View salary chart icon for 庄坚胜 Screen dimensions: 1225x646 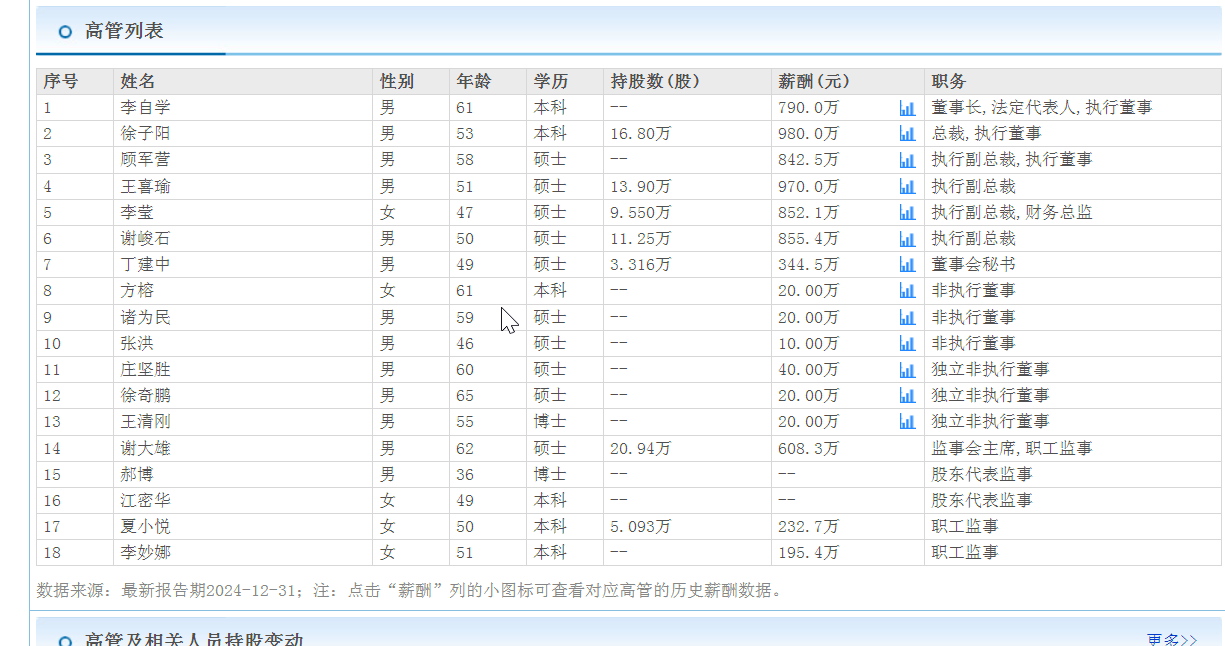pyautogui.click(x=907, y=370)
